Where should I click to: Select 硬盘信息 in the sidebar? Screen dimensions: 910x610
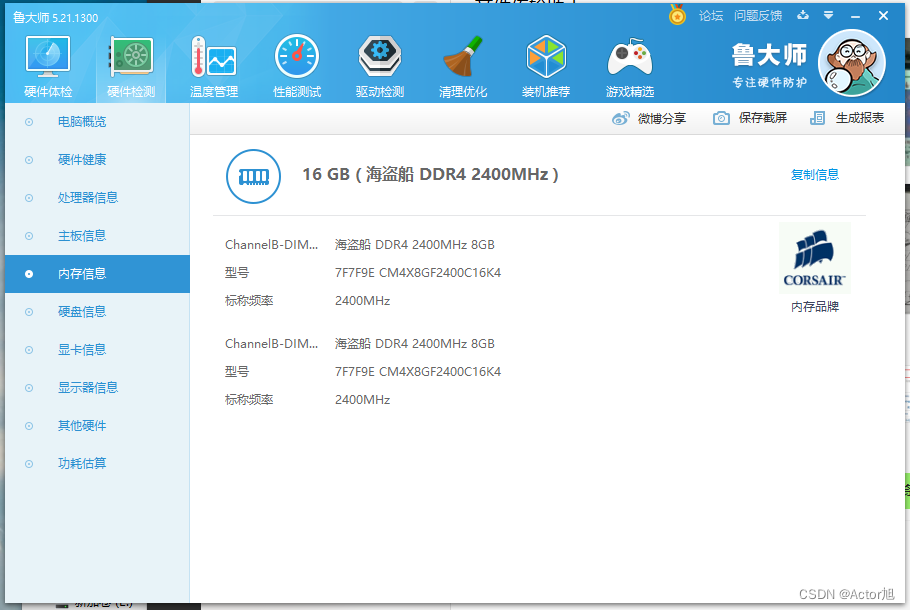[x=97, y=312]
